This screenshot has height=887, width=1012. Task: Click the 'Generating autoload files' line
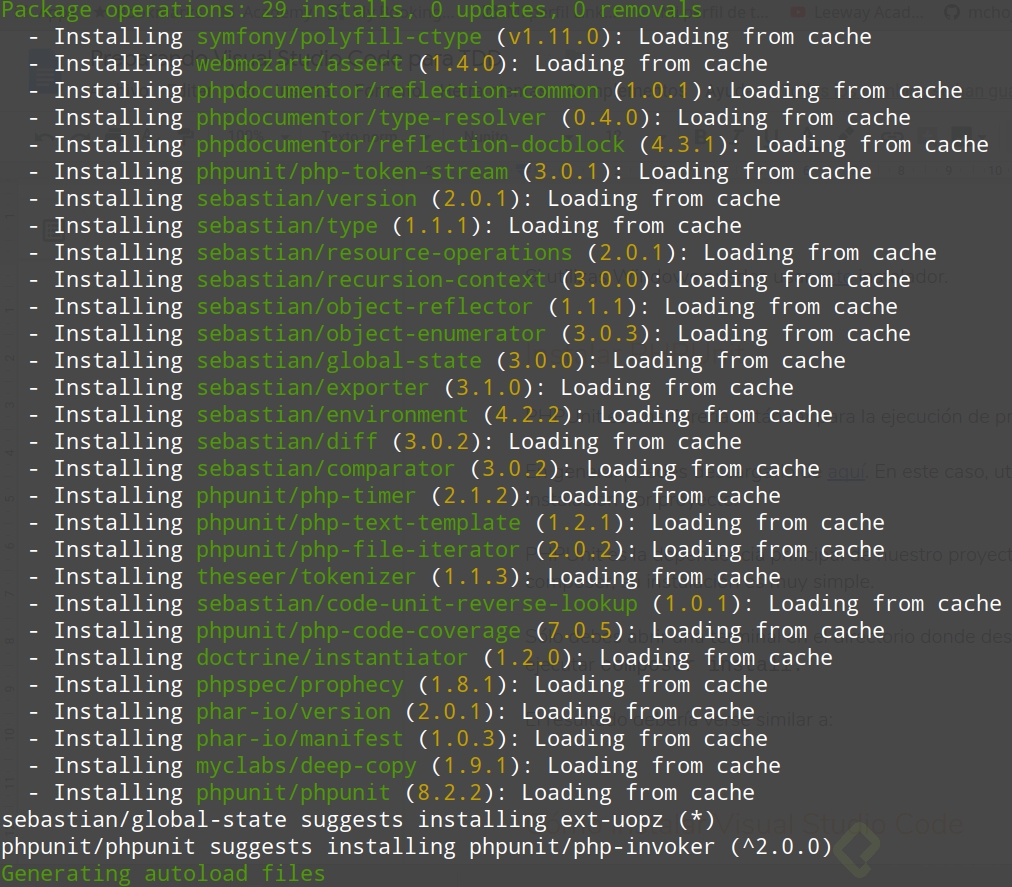pyautogui.click(x=163, y=874)
